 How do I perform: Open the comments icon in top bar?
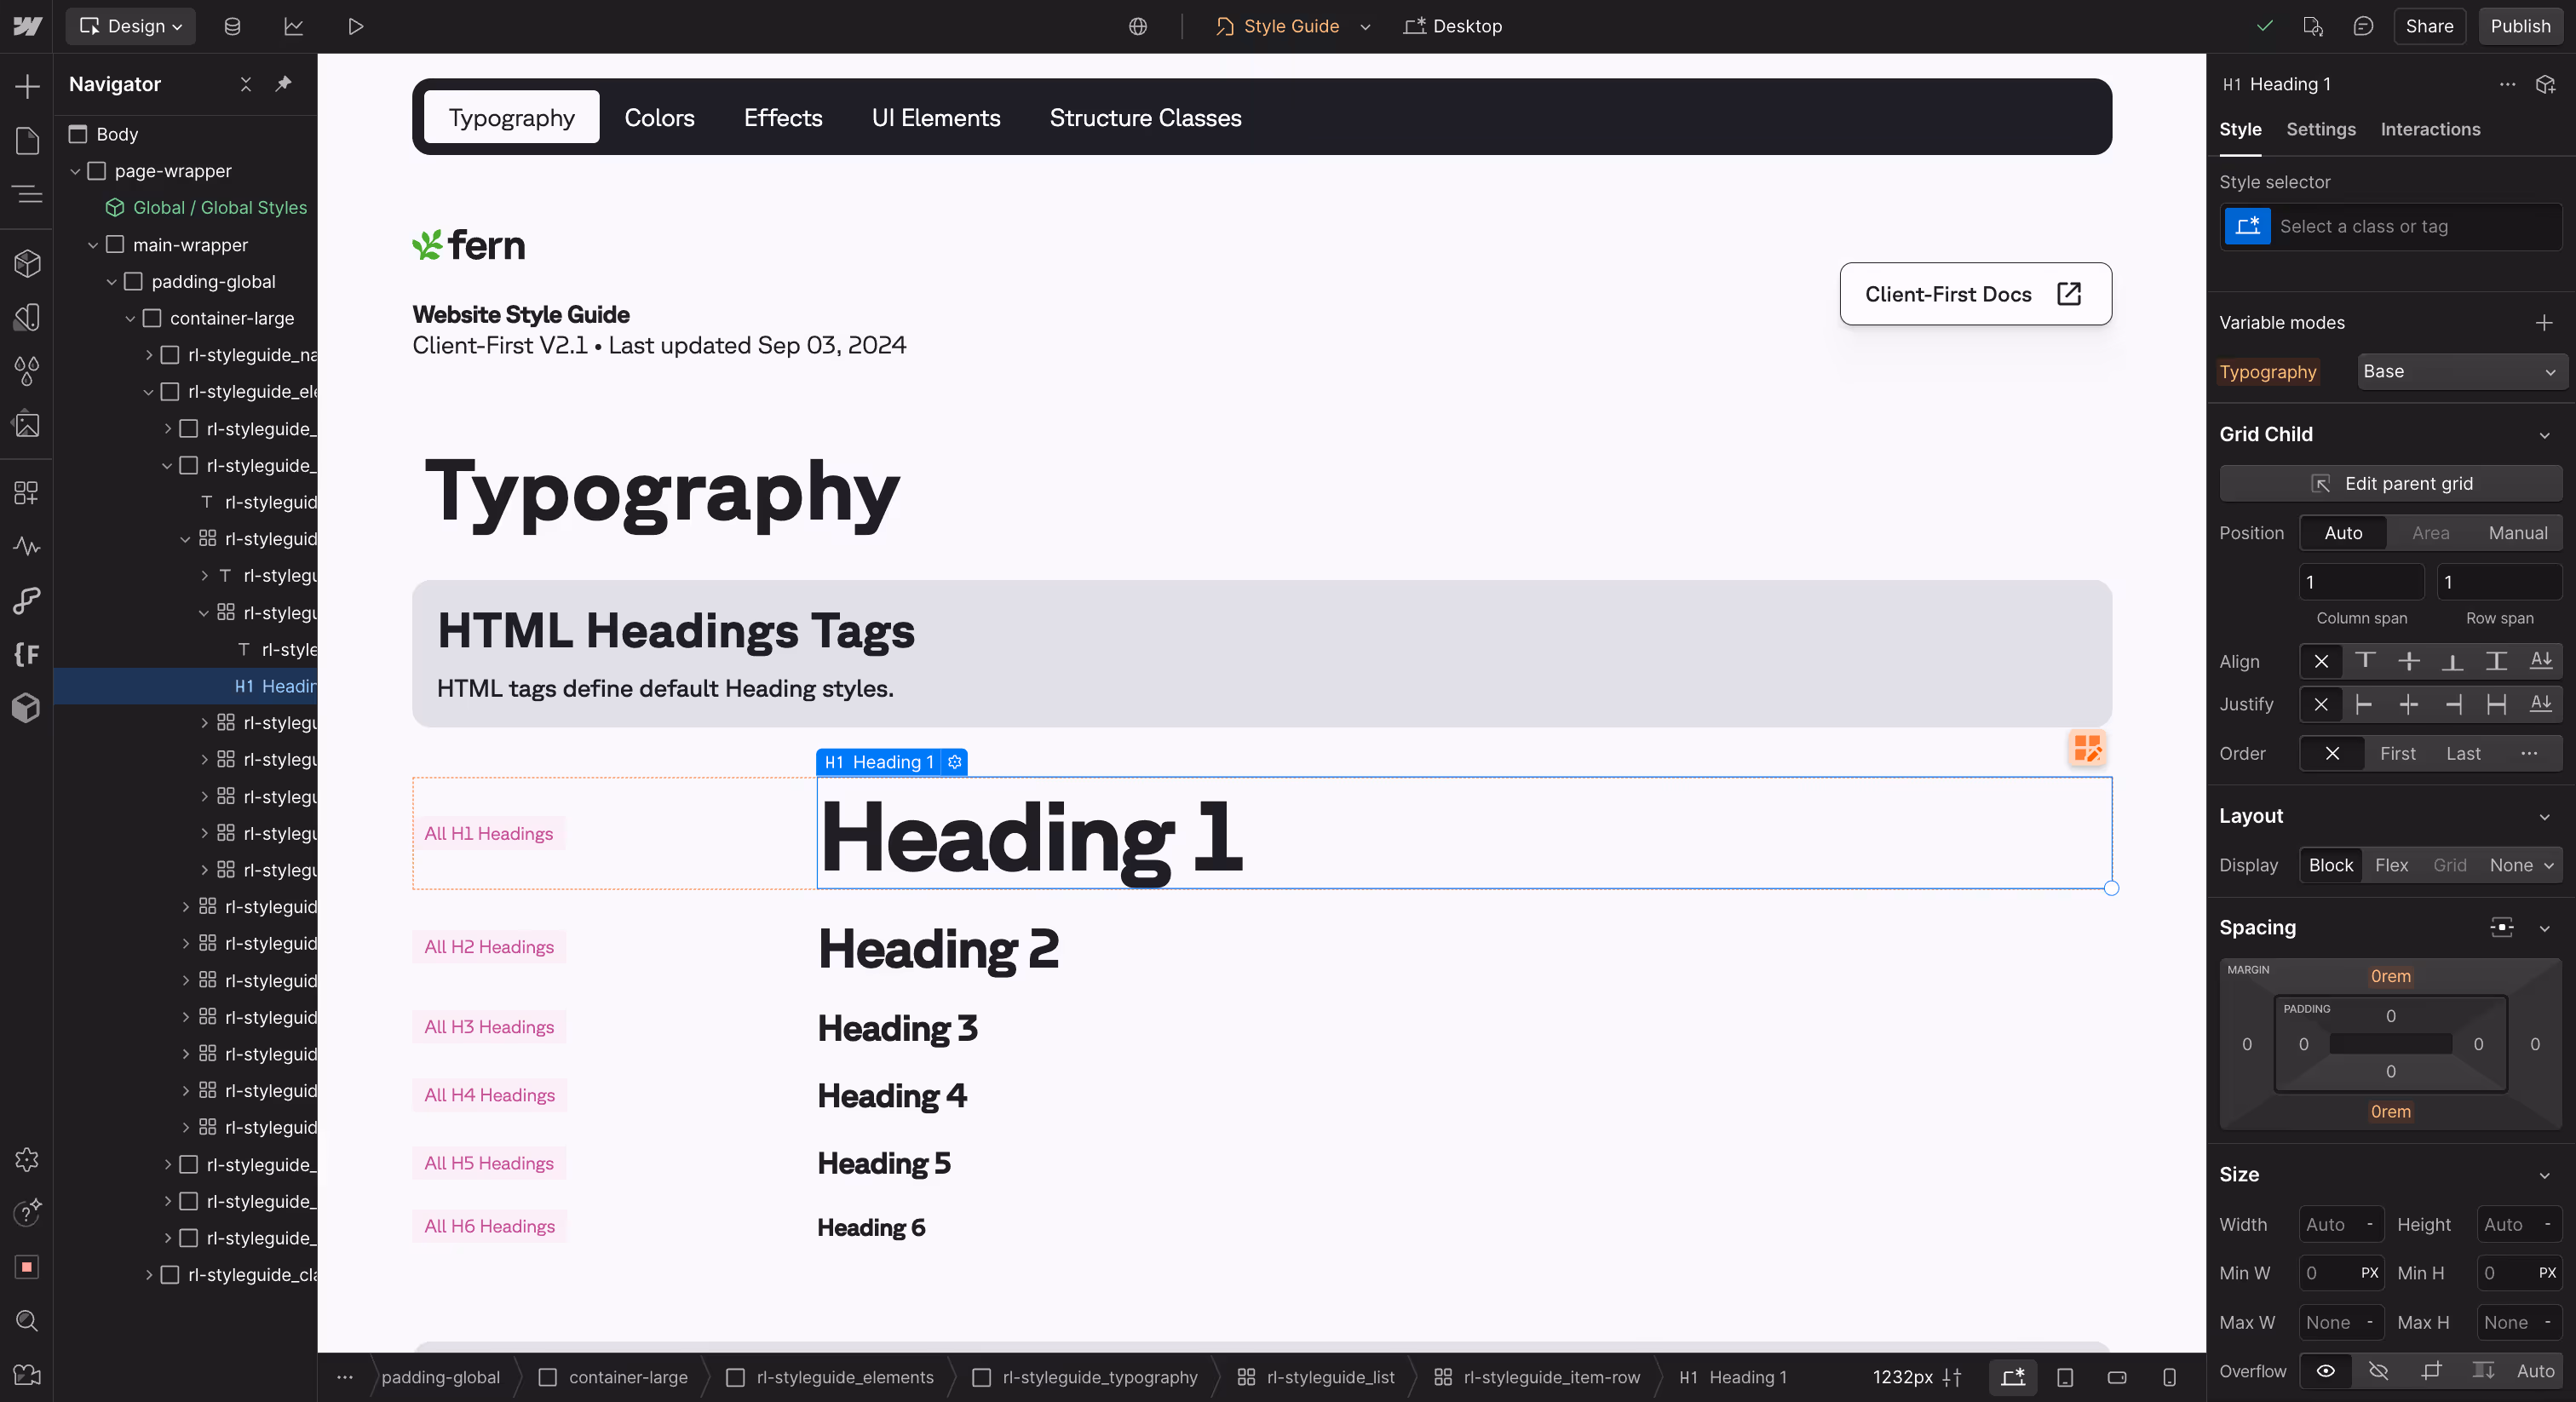click(2362, 26)
